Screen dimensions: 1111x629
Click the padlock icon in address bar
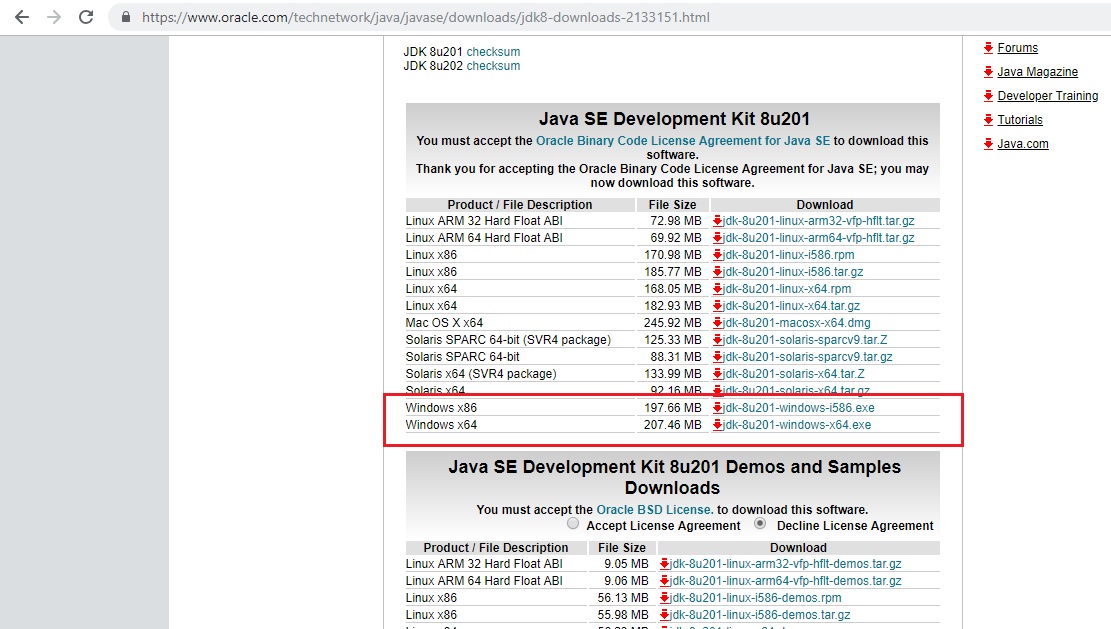pos(126,17)
